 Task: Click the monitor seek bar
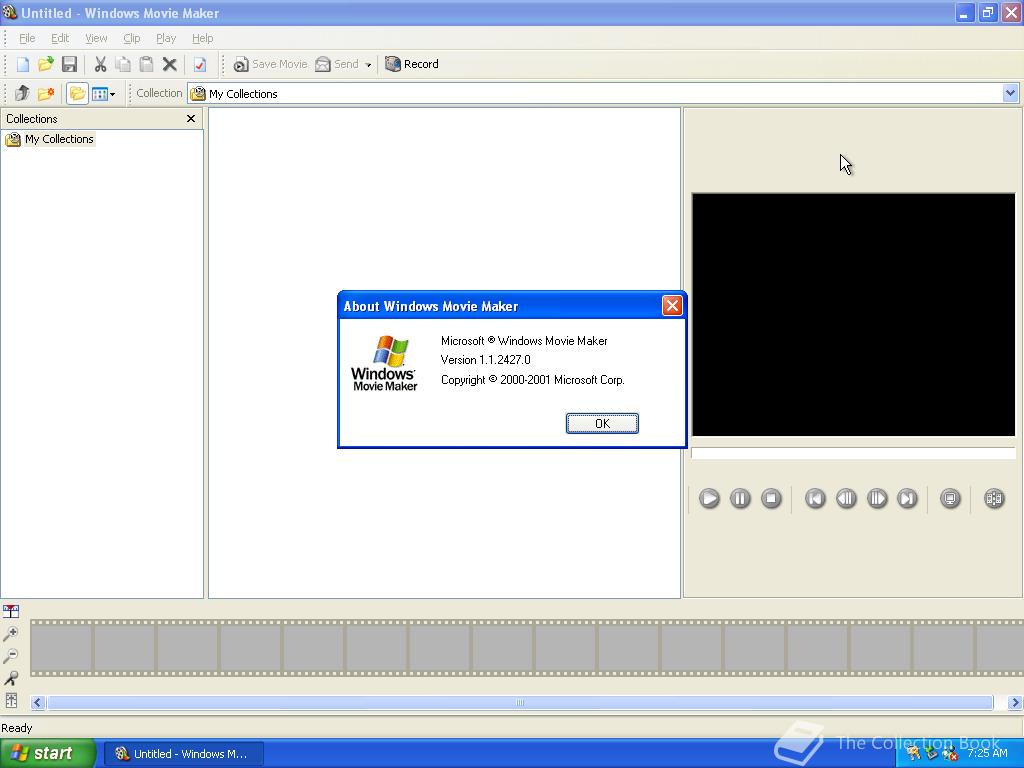point(853,453)
